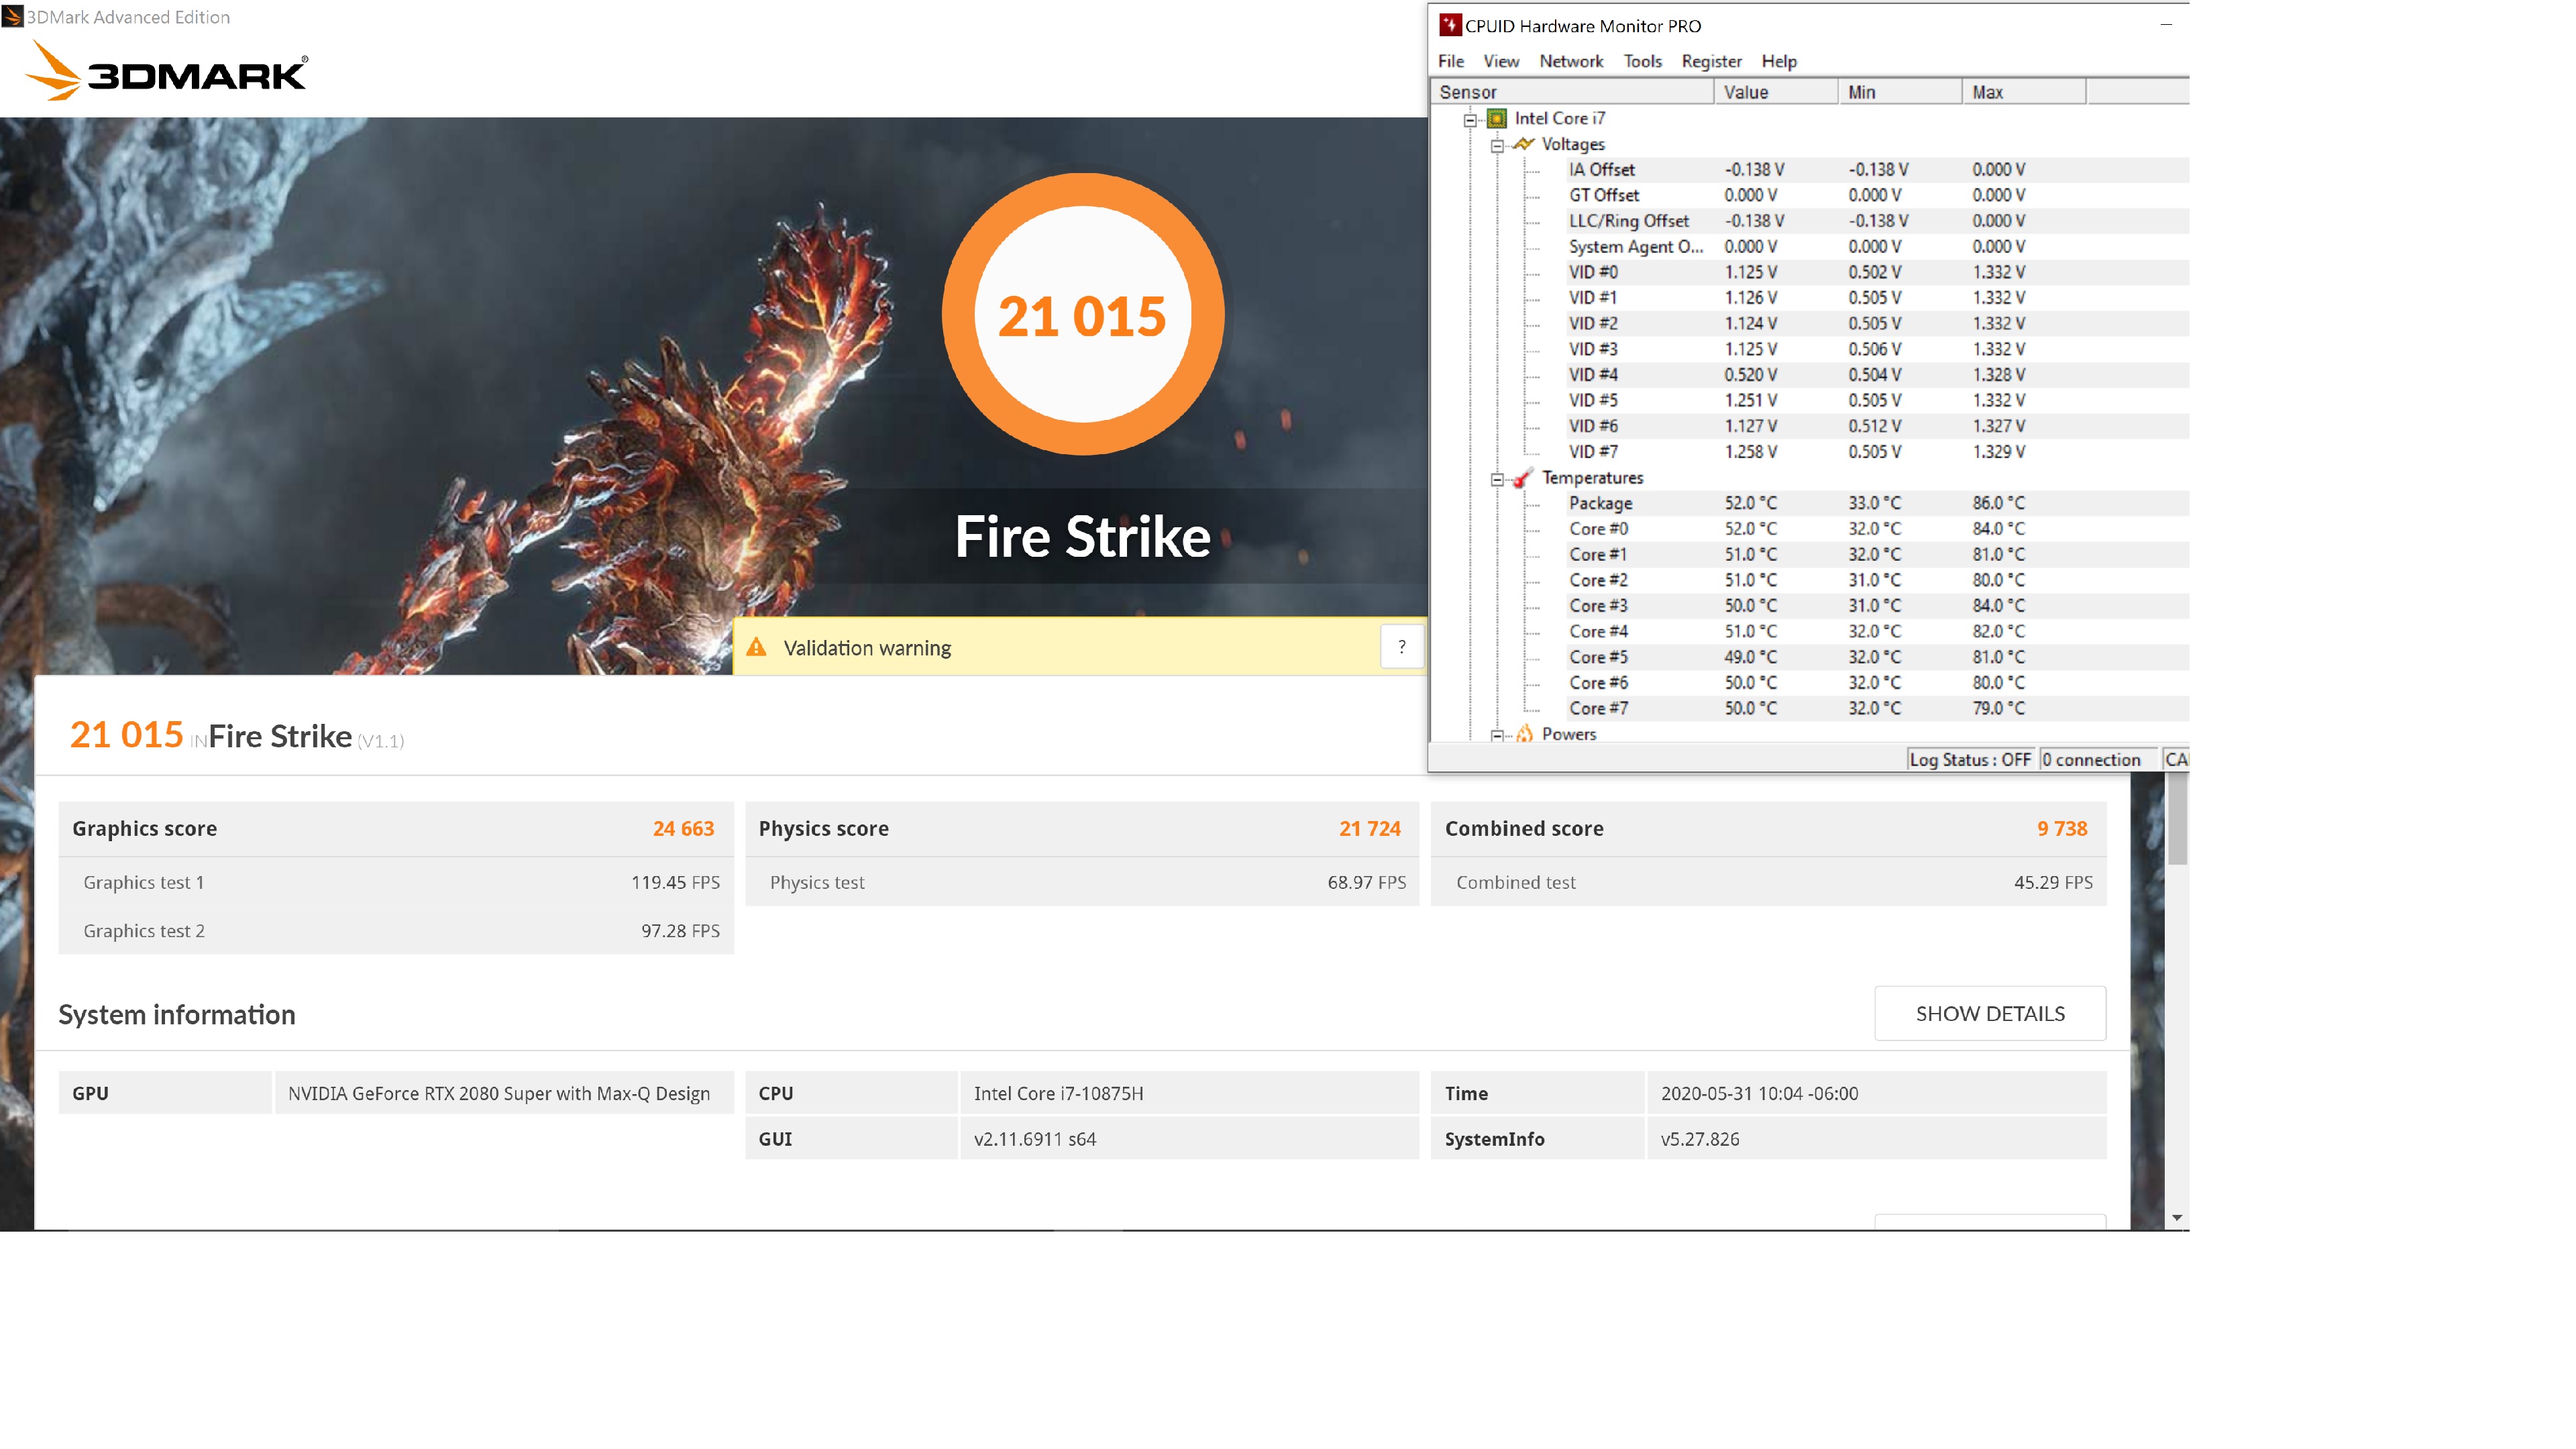Open the validation warning help question mark
Image resolution: width=2576 pixels, height=1449 pixels.
1401,647
